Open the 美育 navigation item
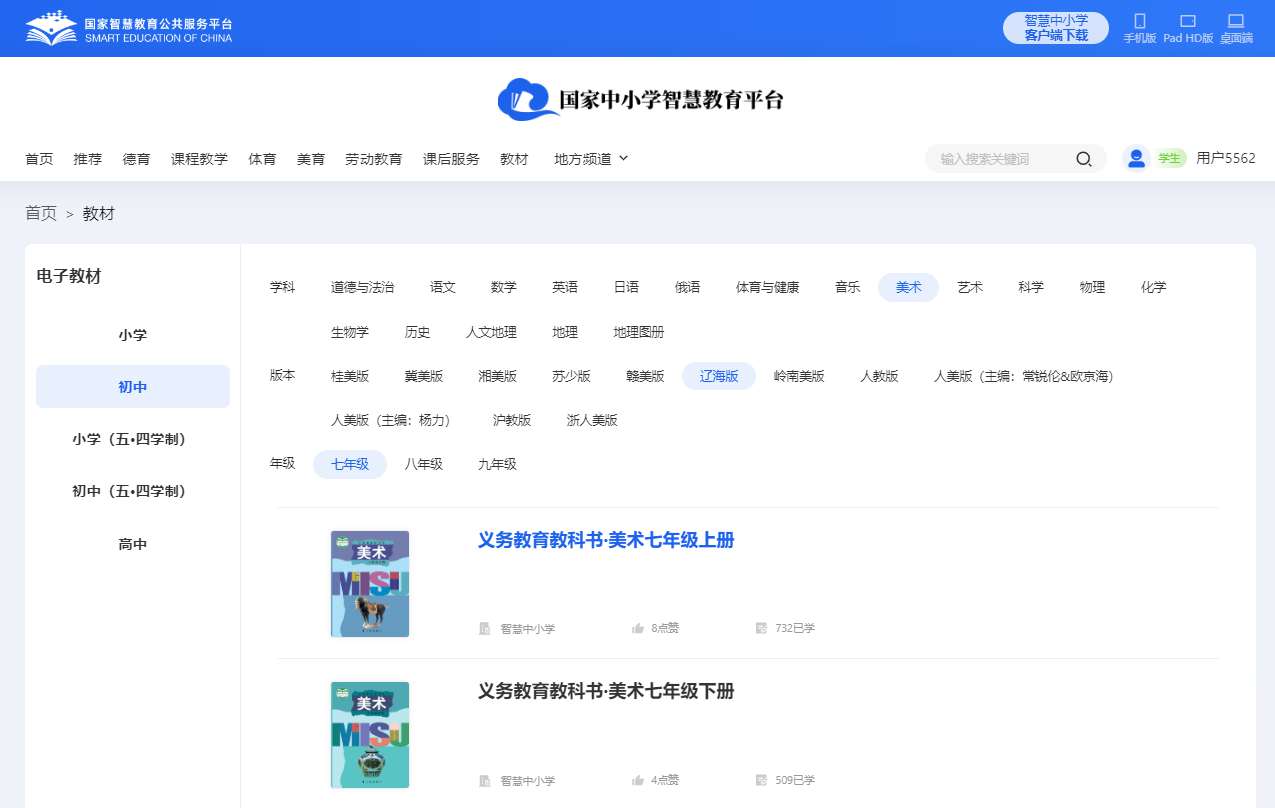The image size is (1275, 808). [x=311, y=159]
